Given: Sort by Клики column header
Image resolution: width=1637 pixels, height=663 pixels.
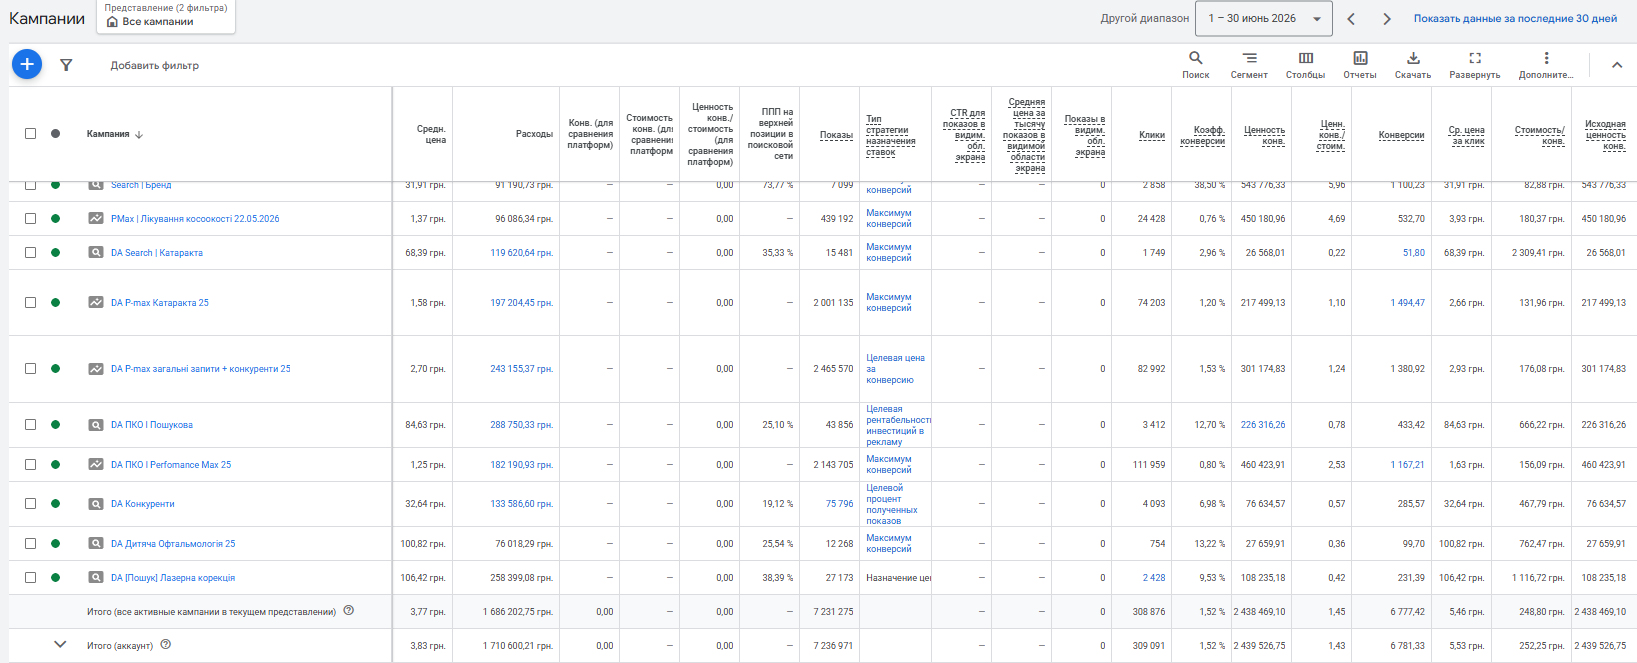Looking at the screenshot, I should coord(1152,135).
